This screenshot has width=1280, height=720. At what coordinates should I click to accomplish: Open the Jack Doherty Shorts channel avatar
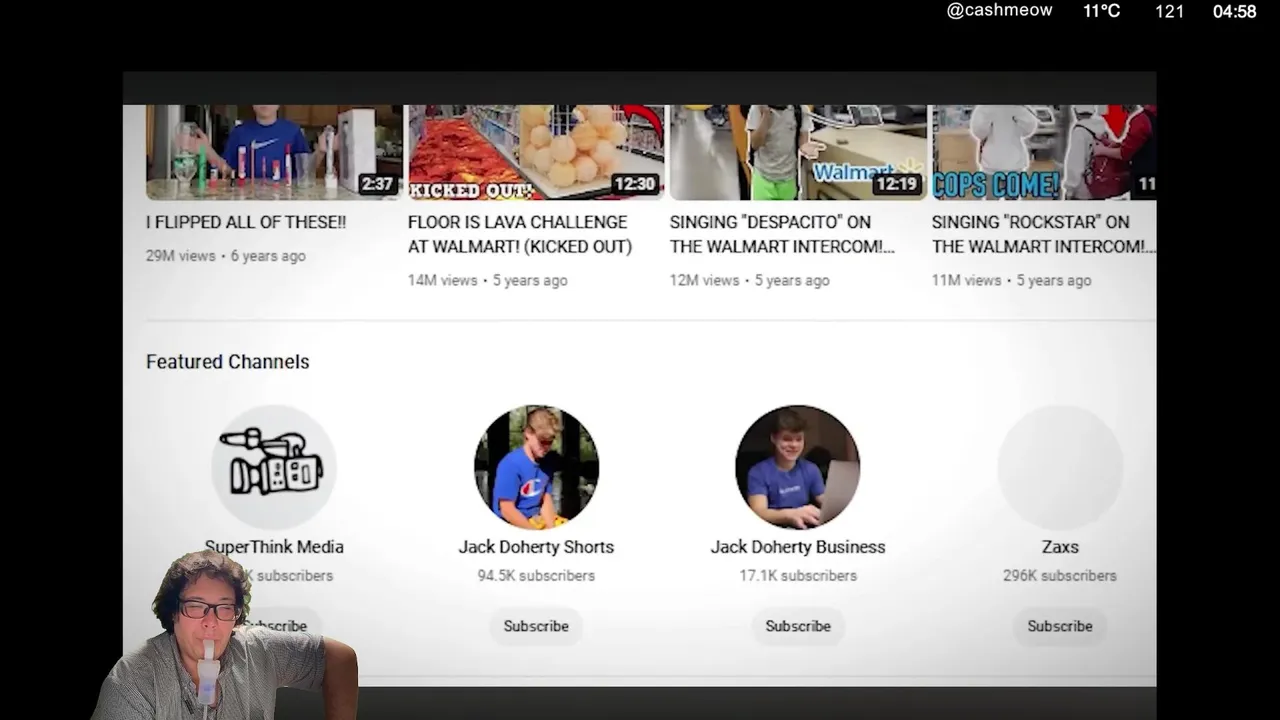coord(536,467)
